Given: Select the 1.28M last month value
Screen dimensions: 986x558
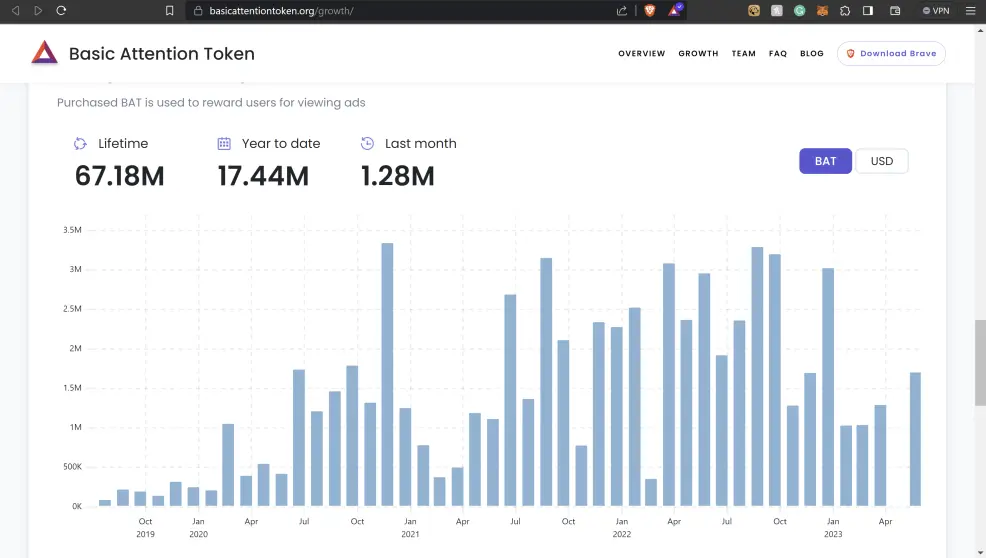Looking at the screenshot, I should pyautogui.click(x=397, y=176).
